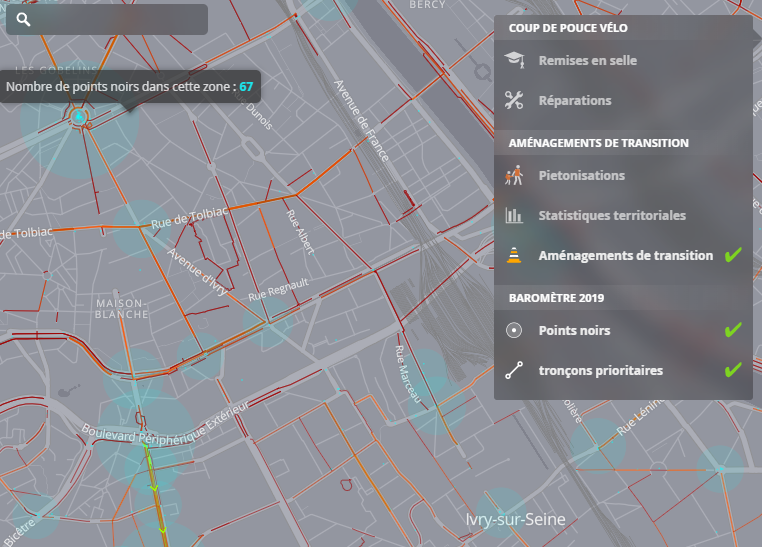Focus the map search input field
This screenshot has width=762, height=547.
[x=118, y=20]
